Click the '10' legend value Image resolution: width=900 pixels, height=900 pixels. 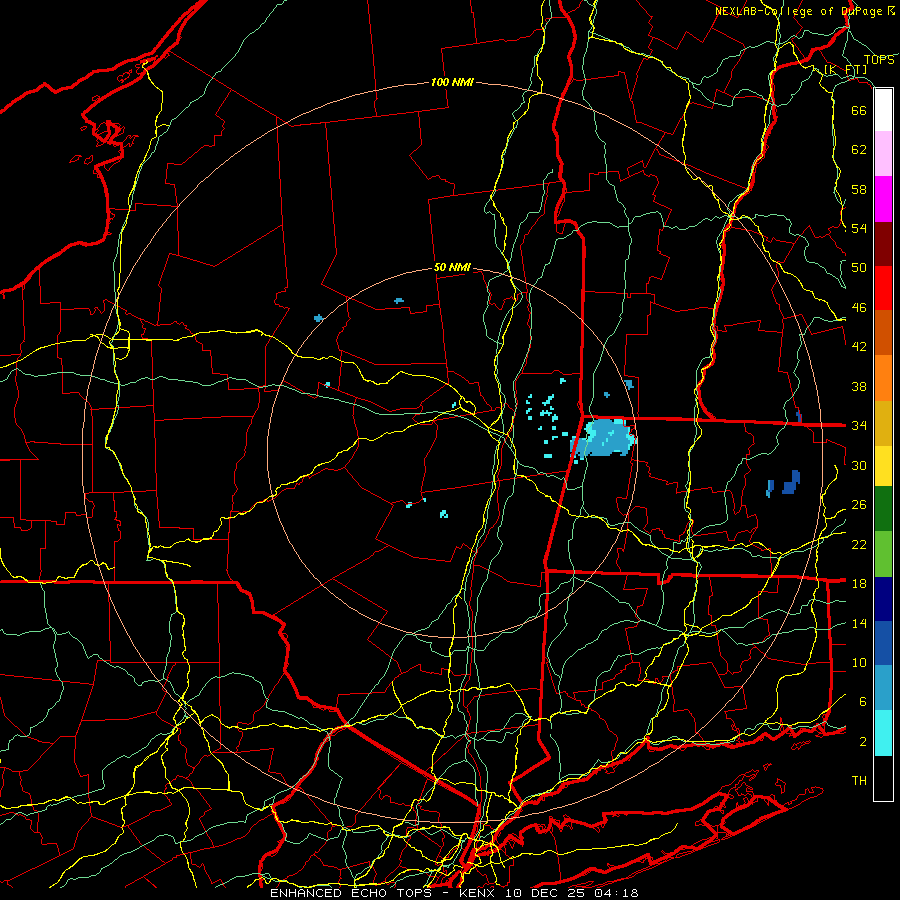click(x=859, y=662)
